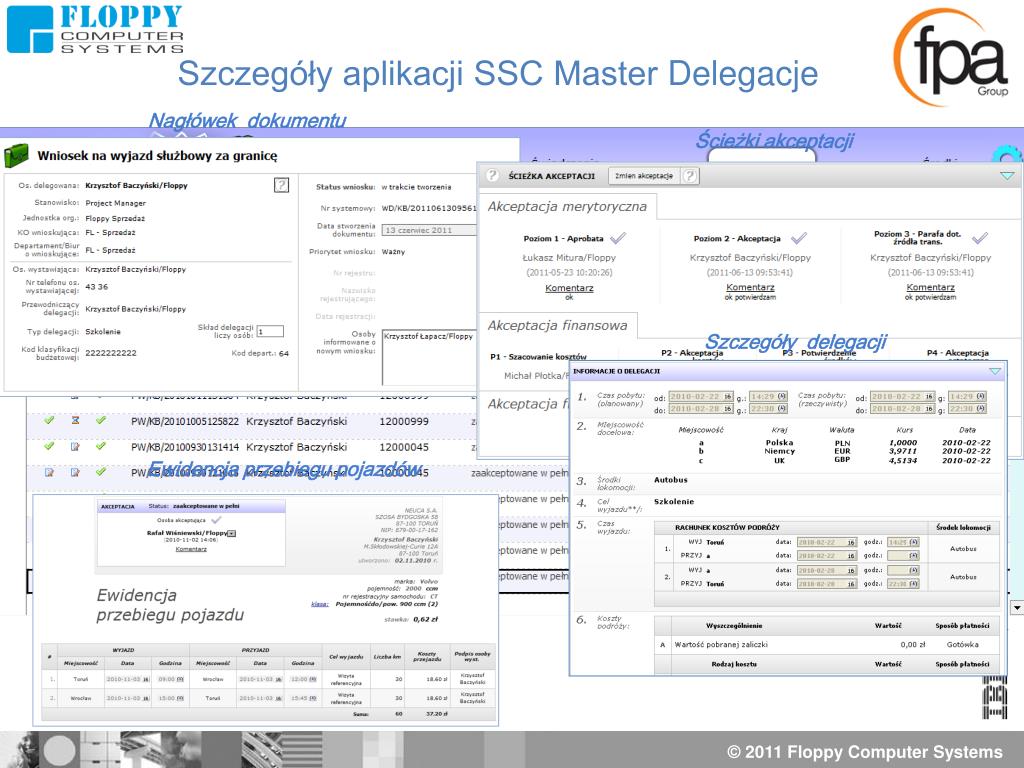Open Komentarz link in Ewidencja akceptacja box
Image resolution: width=1024 pixels, height=768 pixels.
[191, 549]
